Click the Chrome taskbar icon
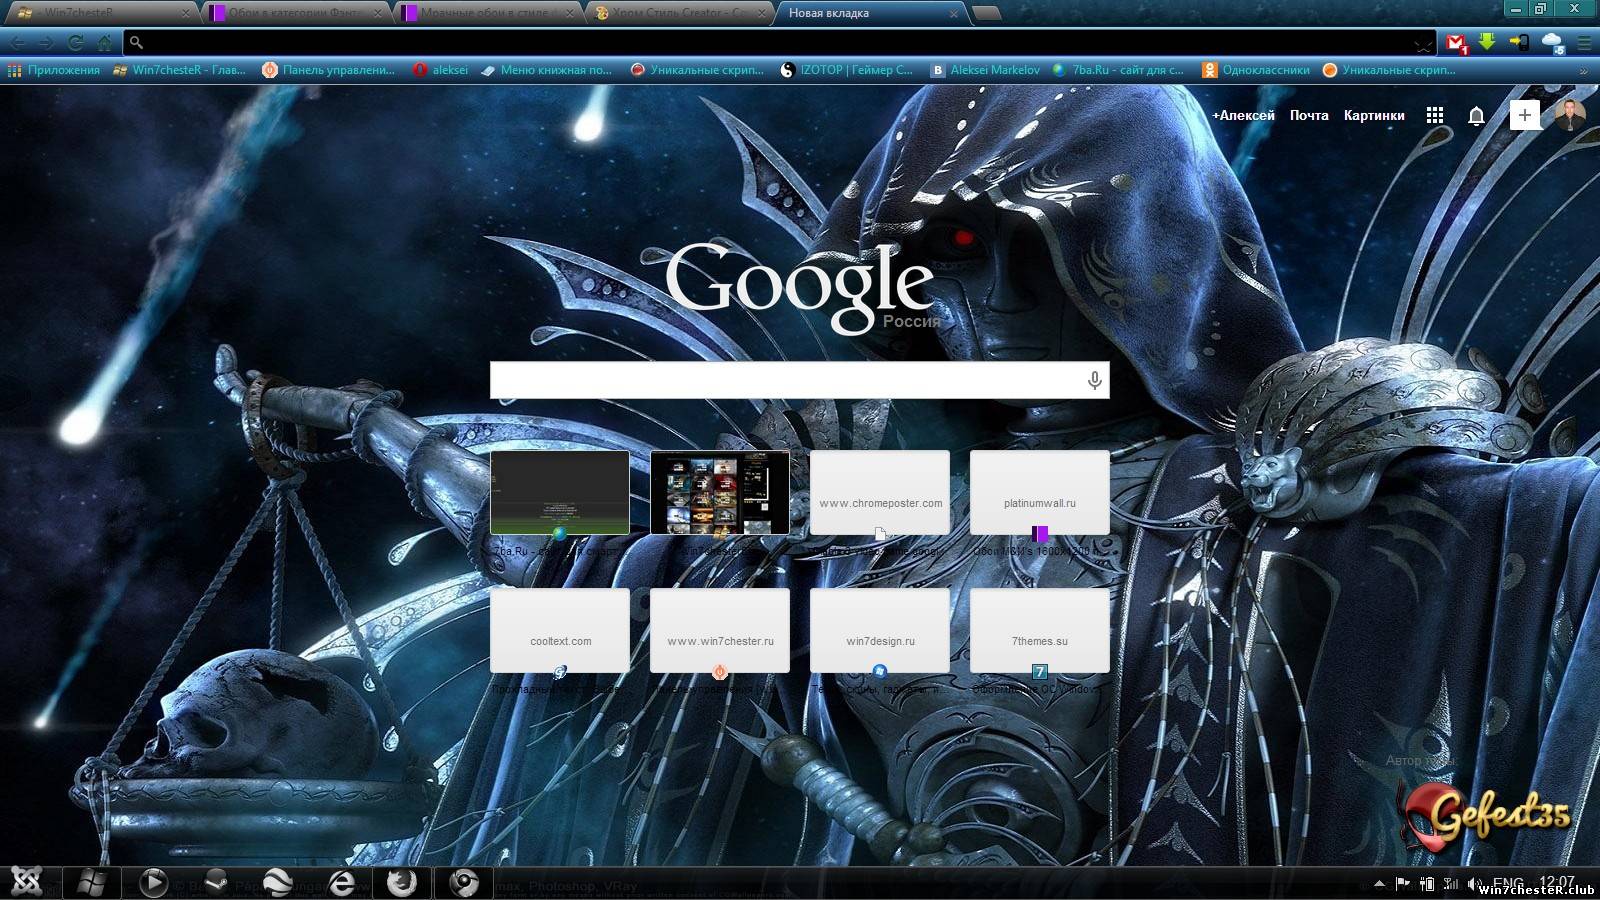 click(464, 883)
